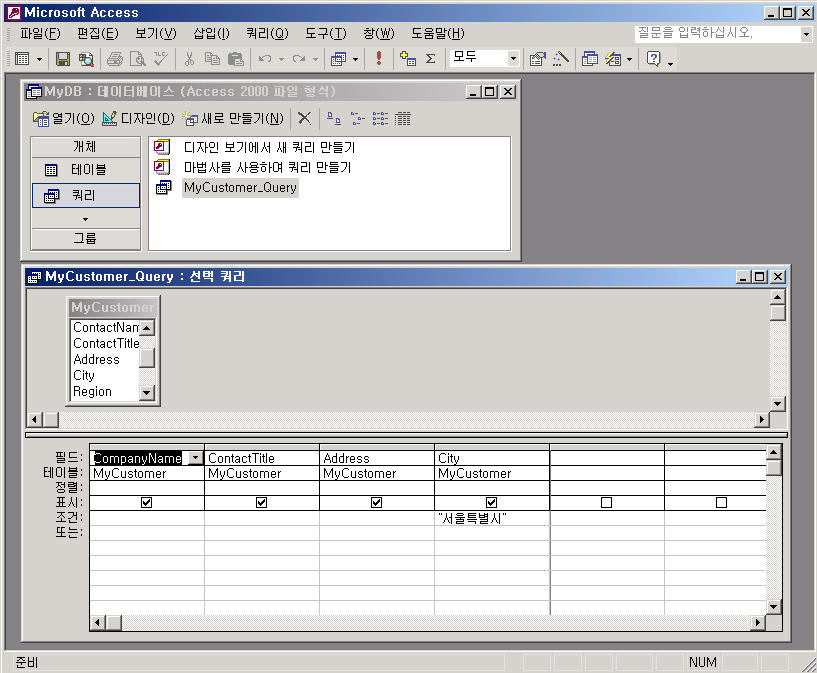Viewport: 817px width, 673px height.
Task: Click the Show Table toolbar icon
Action: pos(407,58)
